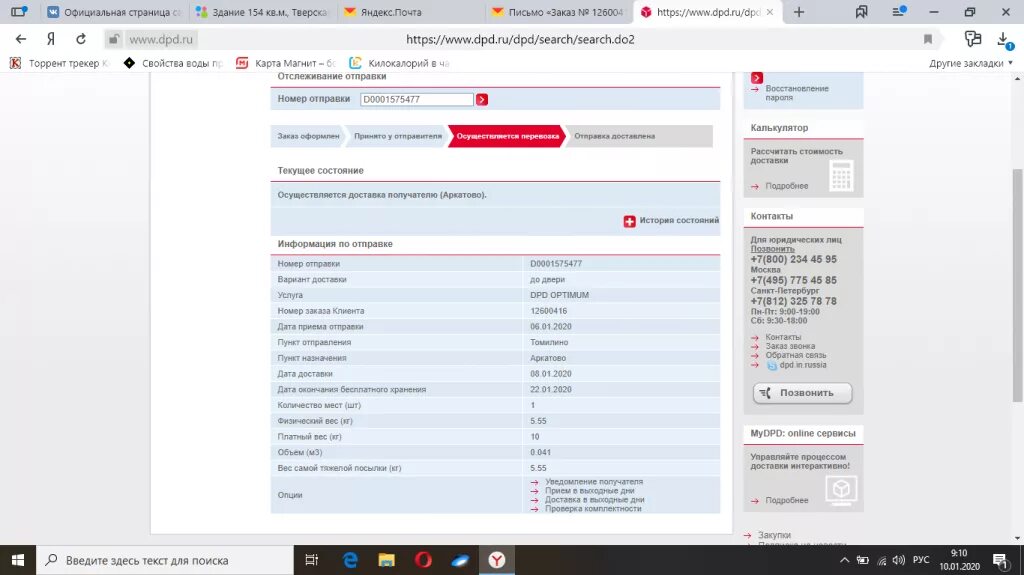Image resolution: width=1024 pixels, height=575 pixels.
Task: Click the Позвонить call button
Action: point(803,393)
